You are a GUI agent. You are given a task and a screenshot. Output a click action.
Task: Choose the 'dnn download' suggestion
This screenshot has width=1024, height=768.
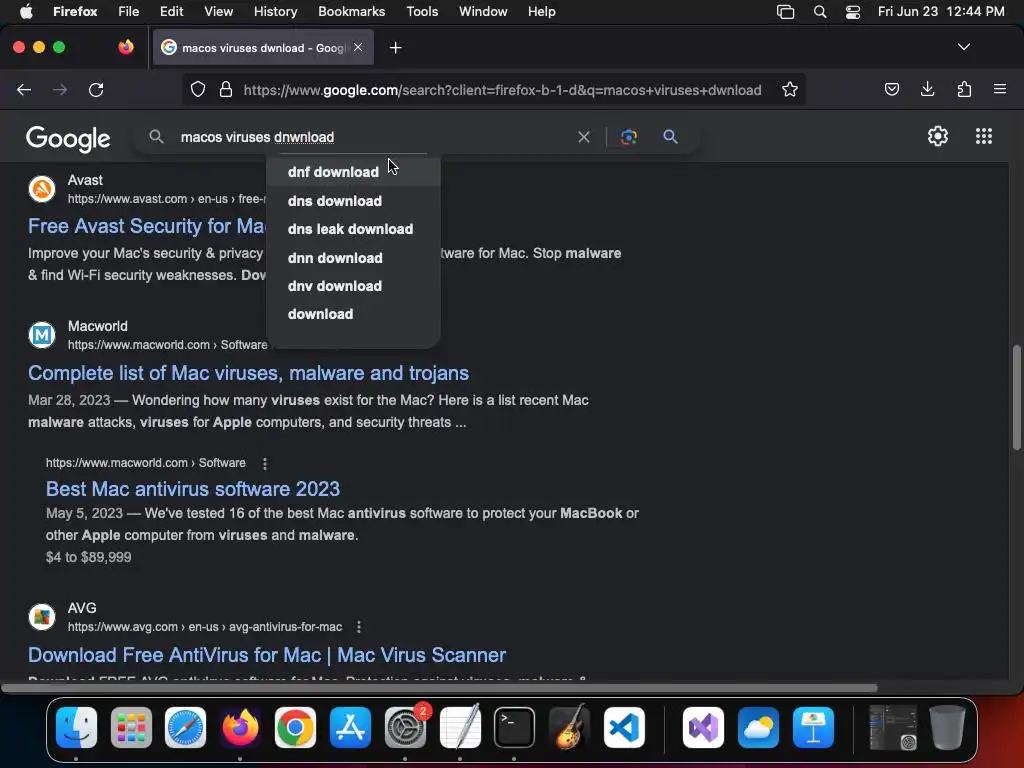[353, 258]
